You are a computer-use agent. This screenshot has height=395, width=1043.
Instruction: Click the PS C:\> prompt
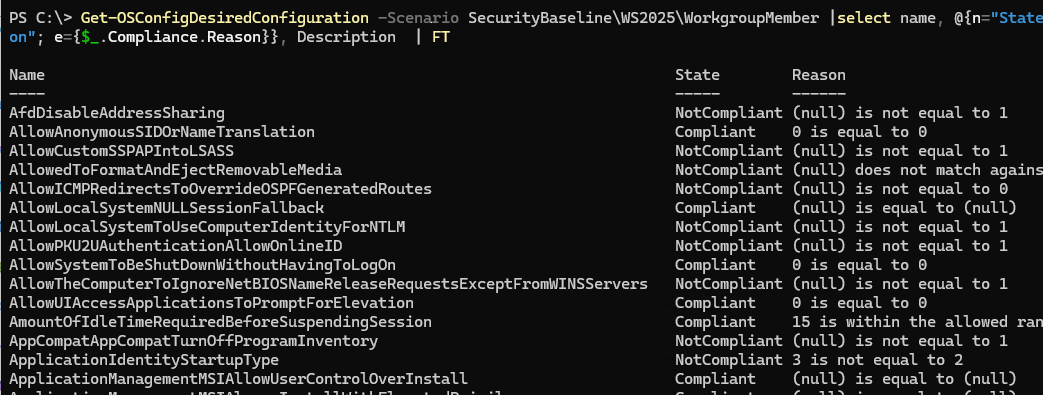point(41,18)
